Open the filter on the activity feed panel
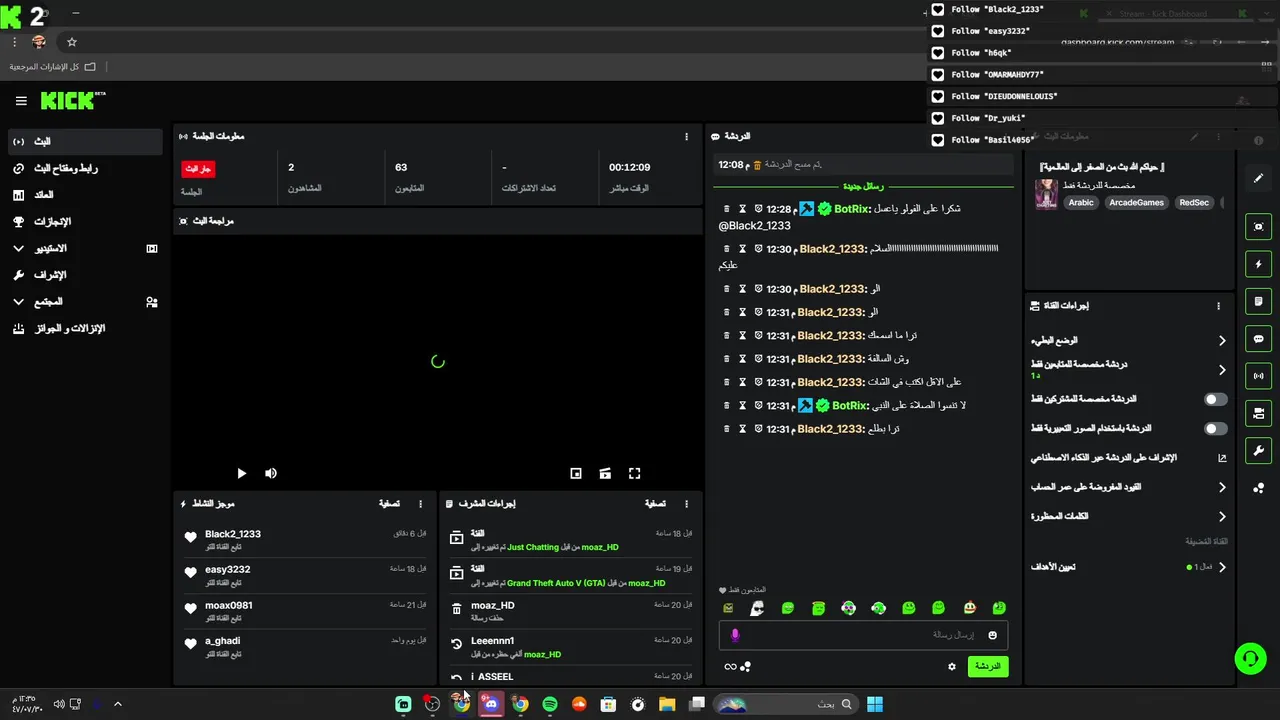The width and height of the screenshot is (1280, 720). tap(389, 504)
